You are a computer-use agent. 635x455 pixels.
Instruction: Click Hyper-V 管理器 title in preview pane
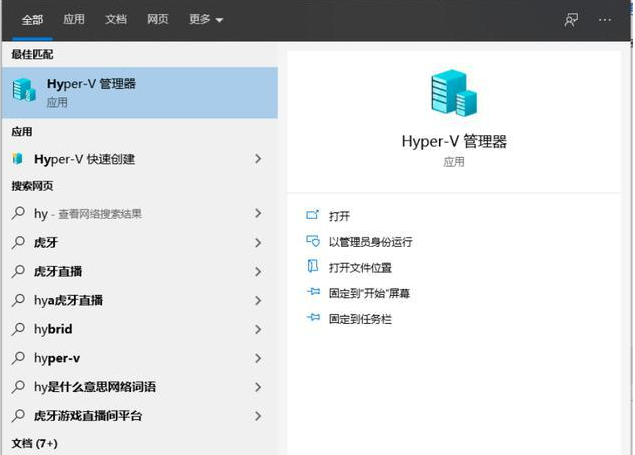(x=454, y=141)
